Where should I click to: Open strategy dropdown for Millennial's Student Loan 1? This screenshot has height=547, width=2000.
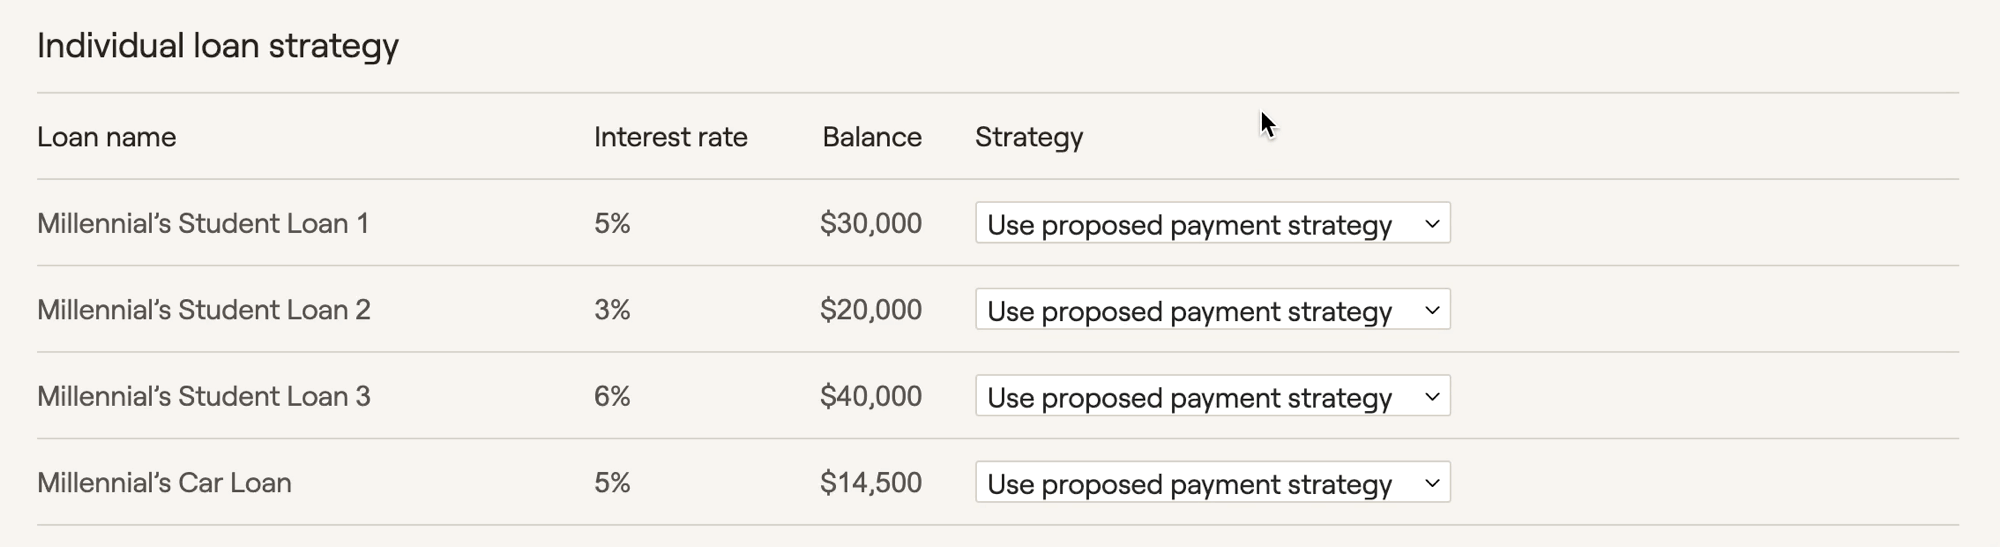pos(1212,223)
